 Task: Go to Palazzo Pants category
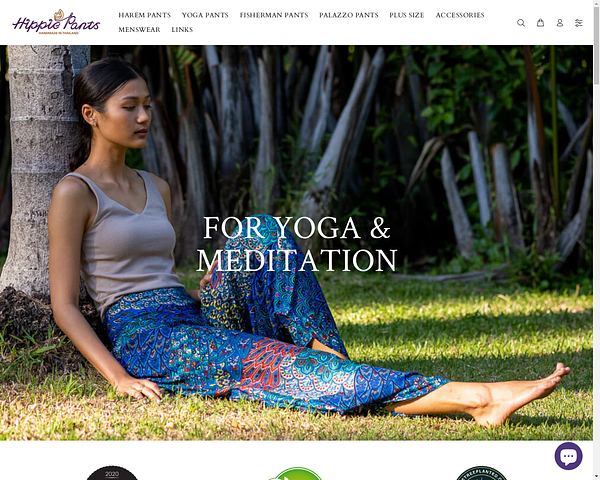(x=349, y=15)
